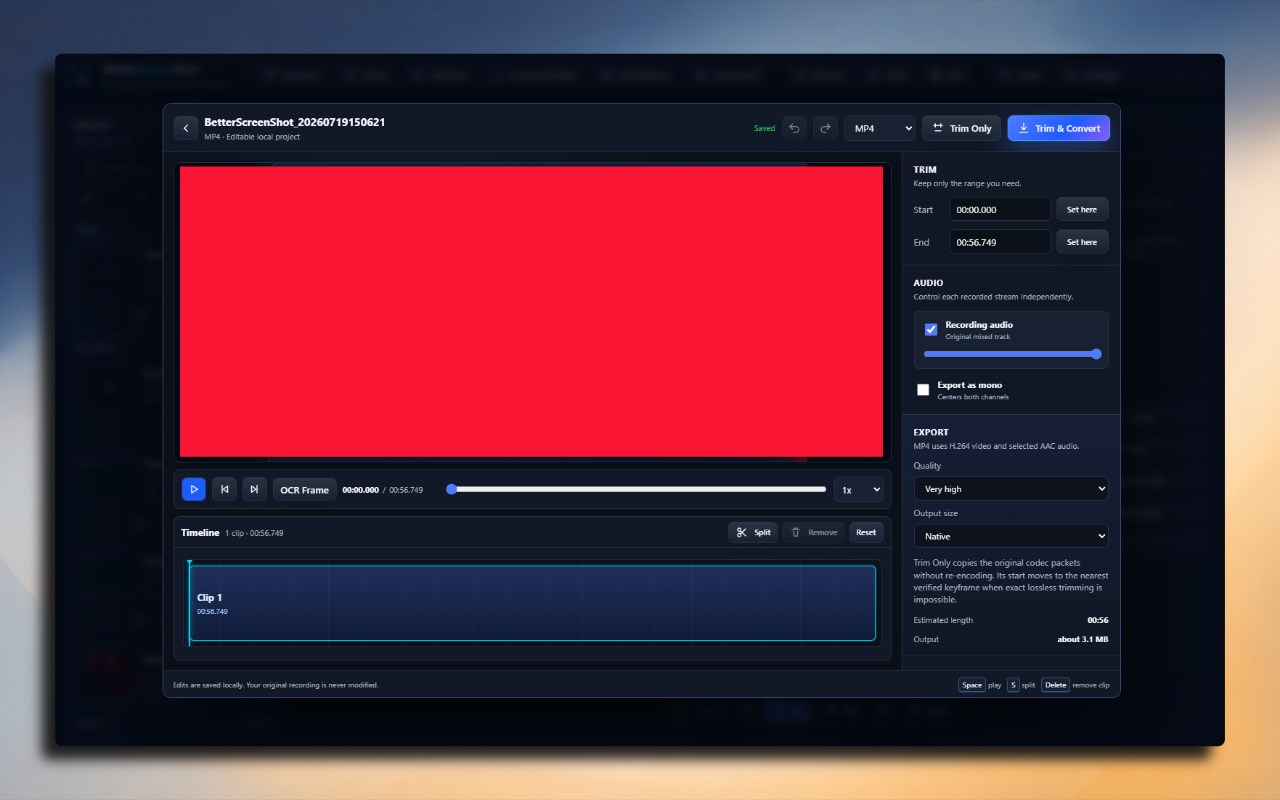Go back using the left chevron button

point(185,128)
